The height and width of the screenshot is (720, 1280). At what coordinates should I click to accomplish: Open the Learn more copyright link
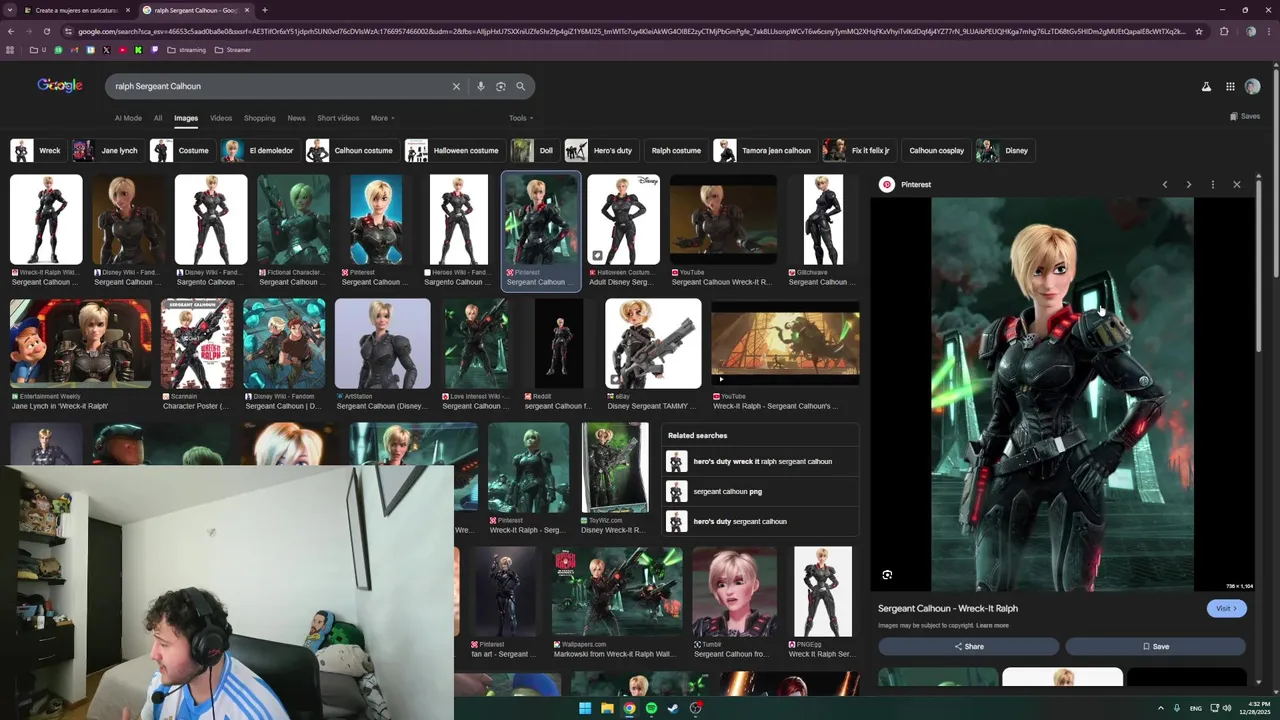[992, 625]
